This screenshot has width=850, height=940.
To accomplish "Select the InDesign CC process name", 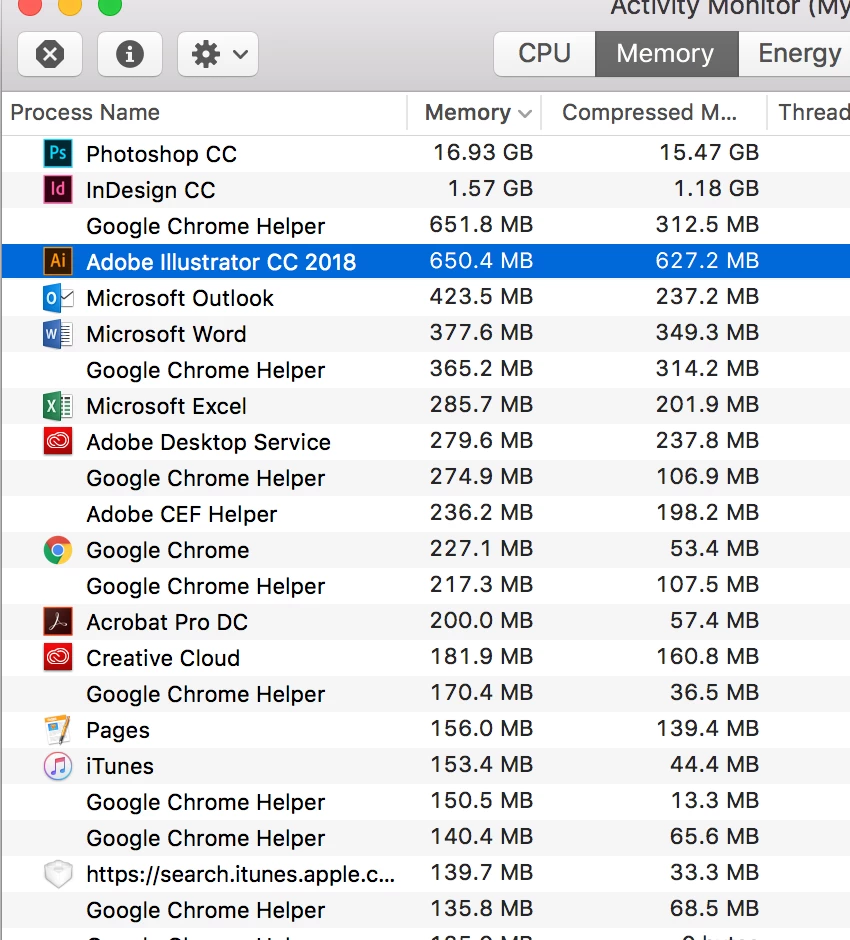I will (150, 190).
